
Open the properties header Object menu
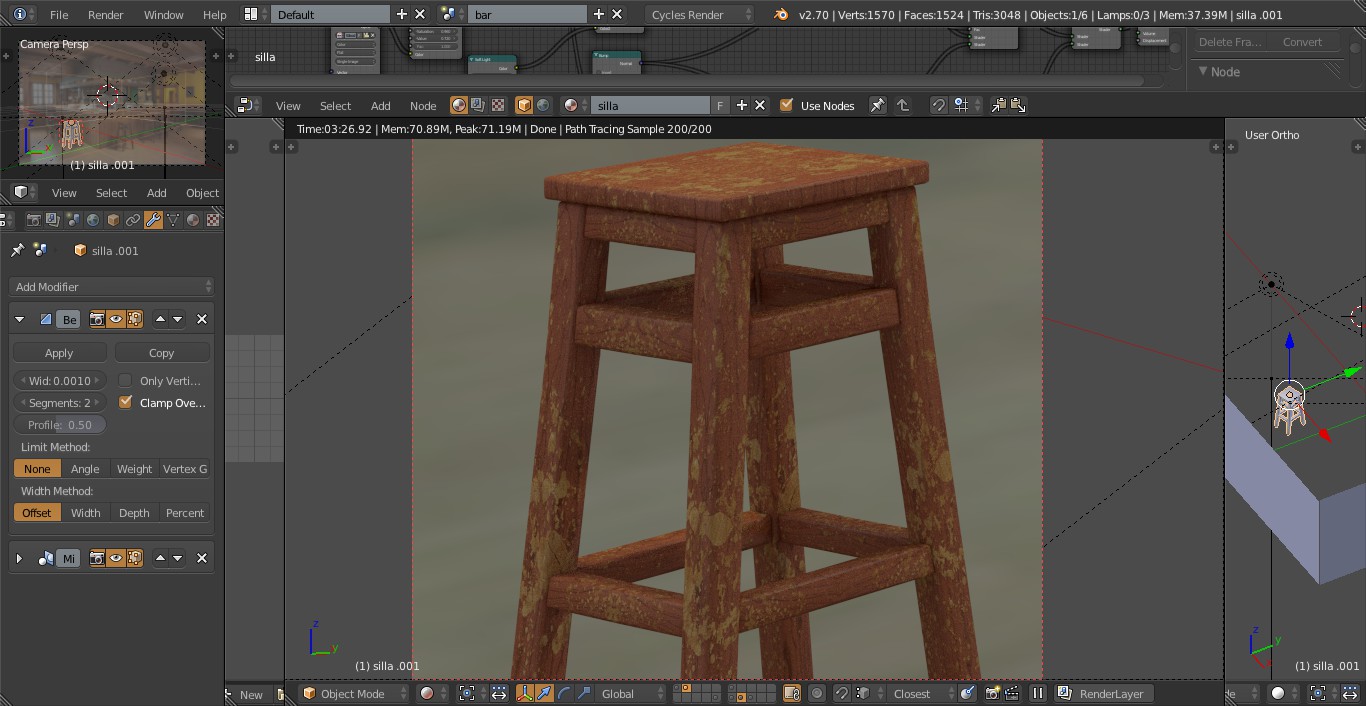(x=202, y=192)
